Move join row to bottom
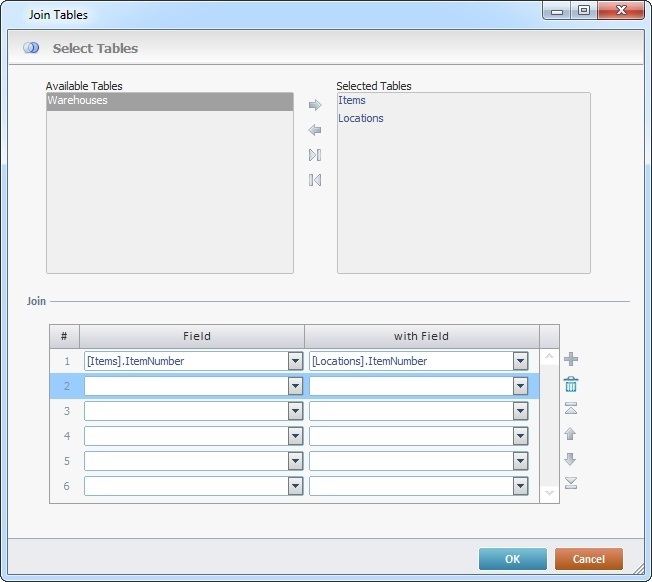Image resolution: width=652 pixels, height=582 pixels. [x=571, y=483]
